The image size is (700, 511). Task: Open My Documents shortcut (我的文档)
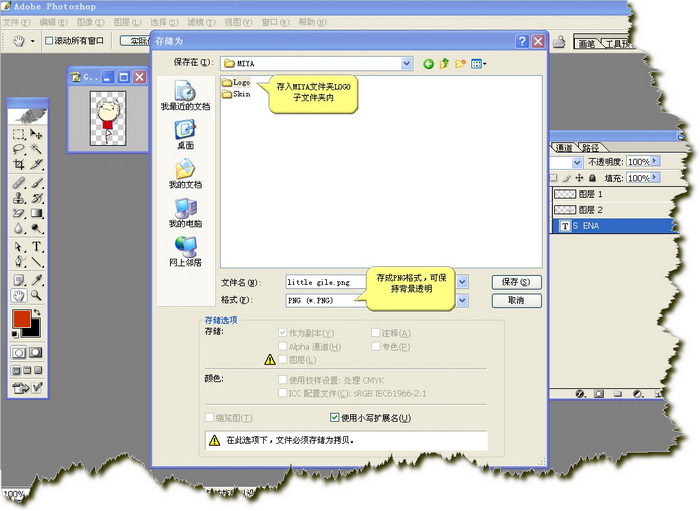coord(185,174)
